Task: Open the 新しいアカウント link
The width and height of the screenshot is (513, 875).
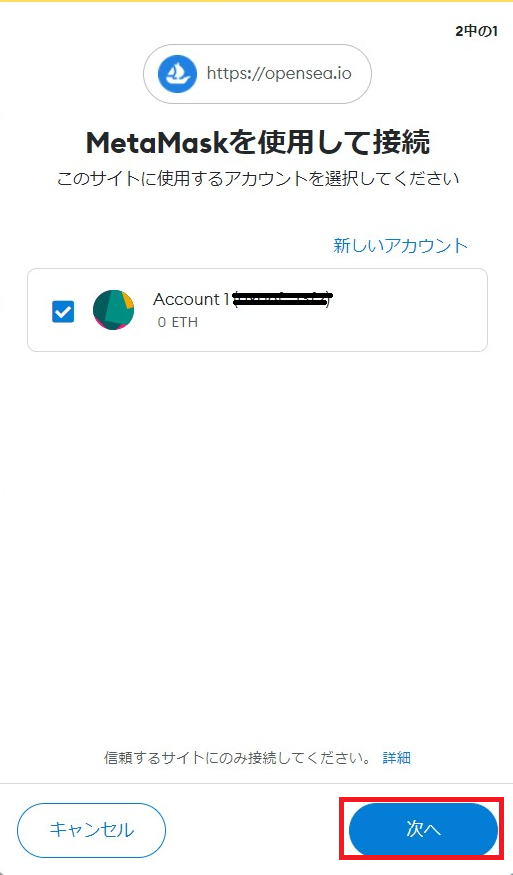Action: coord(400,246)
